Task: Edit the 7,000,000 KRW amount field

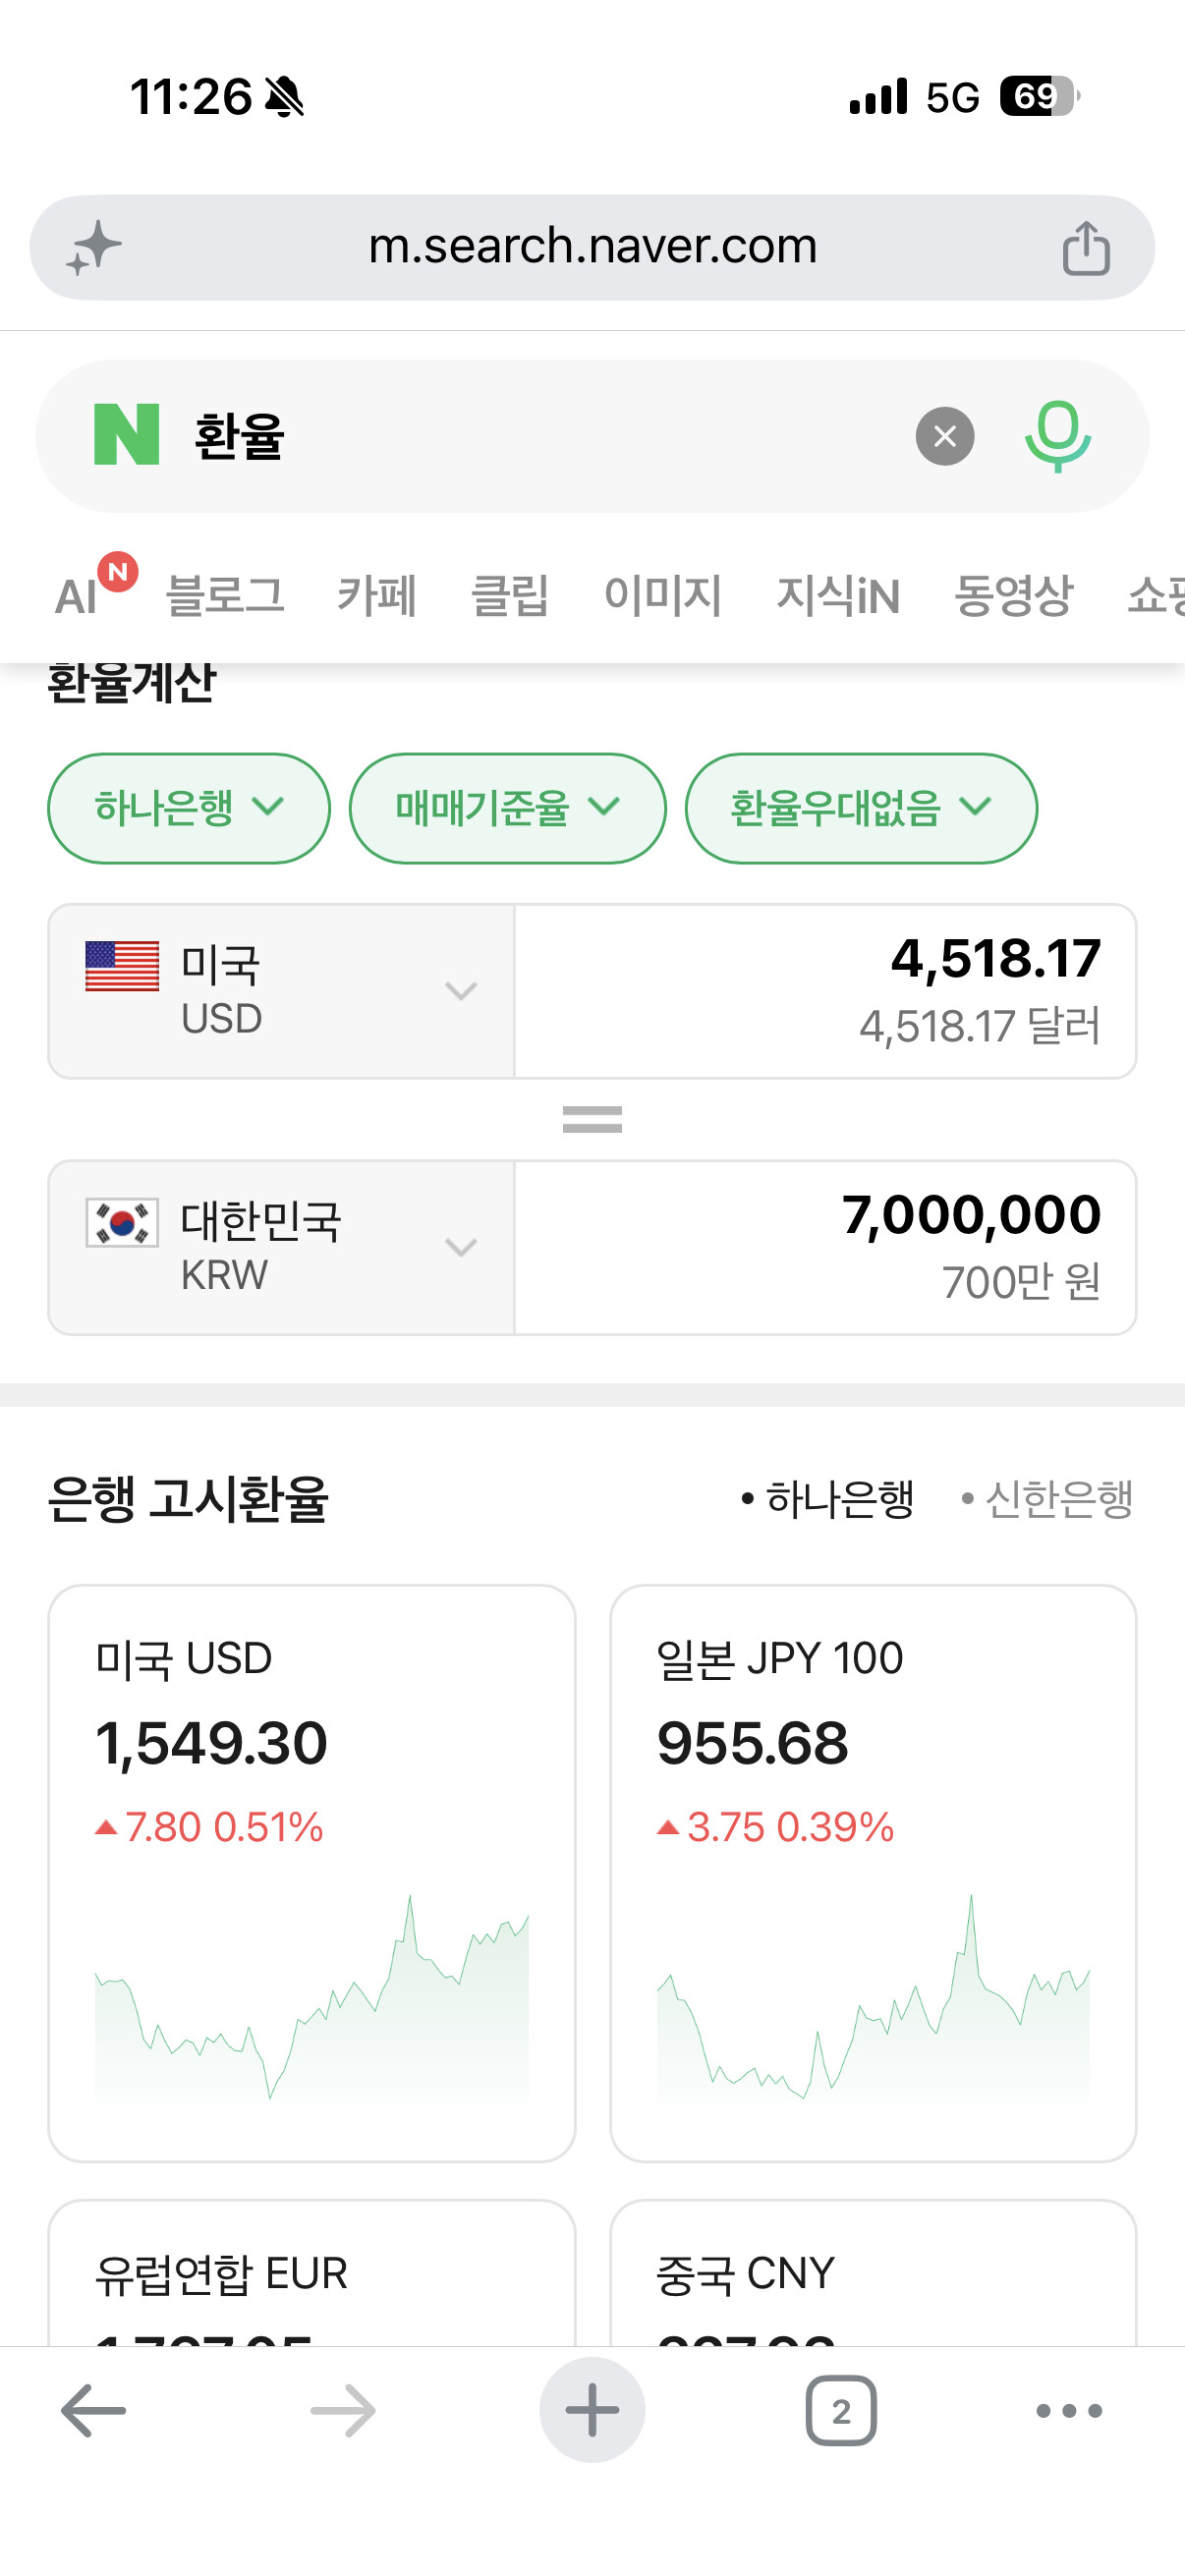Action: (x=825, y=1247)
